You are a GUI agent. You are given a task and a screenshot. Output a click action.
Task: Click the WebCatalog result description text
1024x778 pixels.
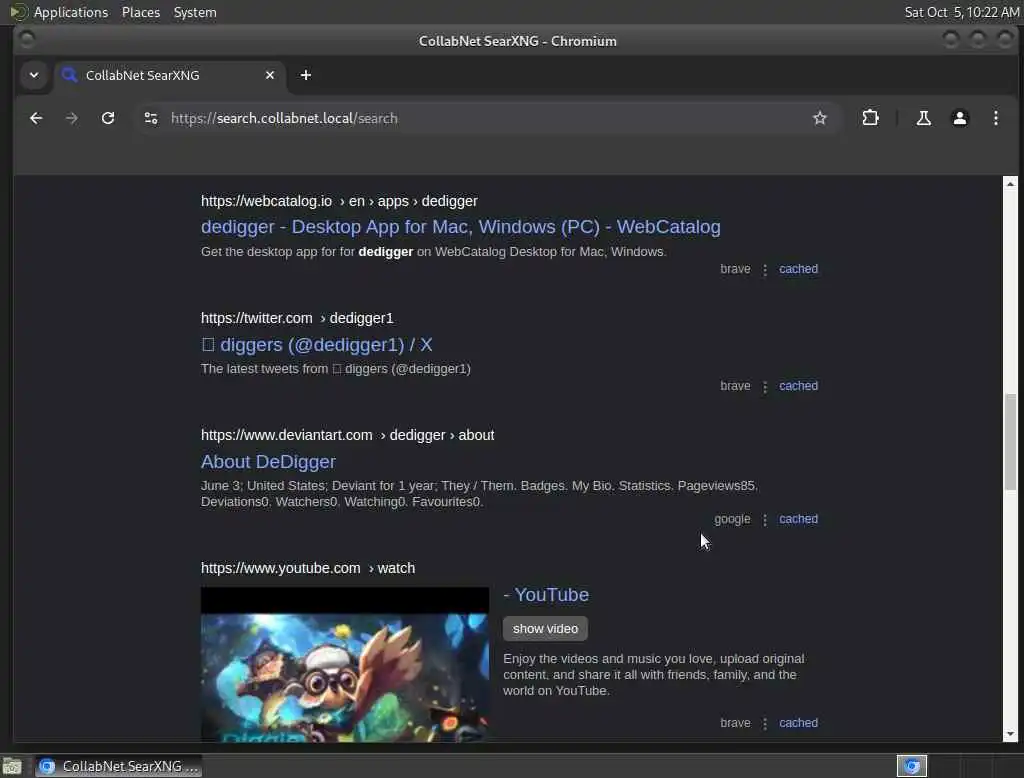433,251
